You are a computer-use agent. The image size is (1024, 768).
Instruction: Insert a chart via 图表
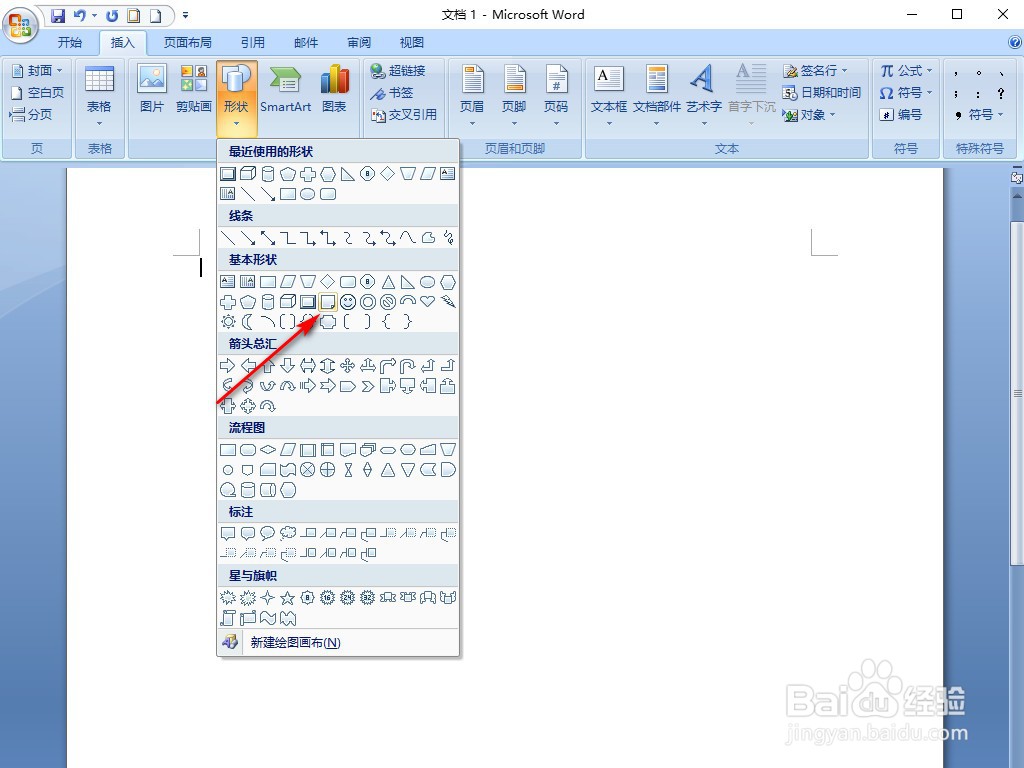click(x=334, y=89)
